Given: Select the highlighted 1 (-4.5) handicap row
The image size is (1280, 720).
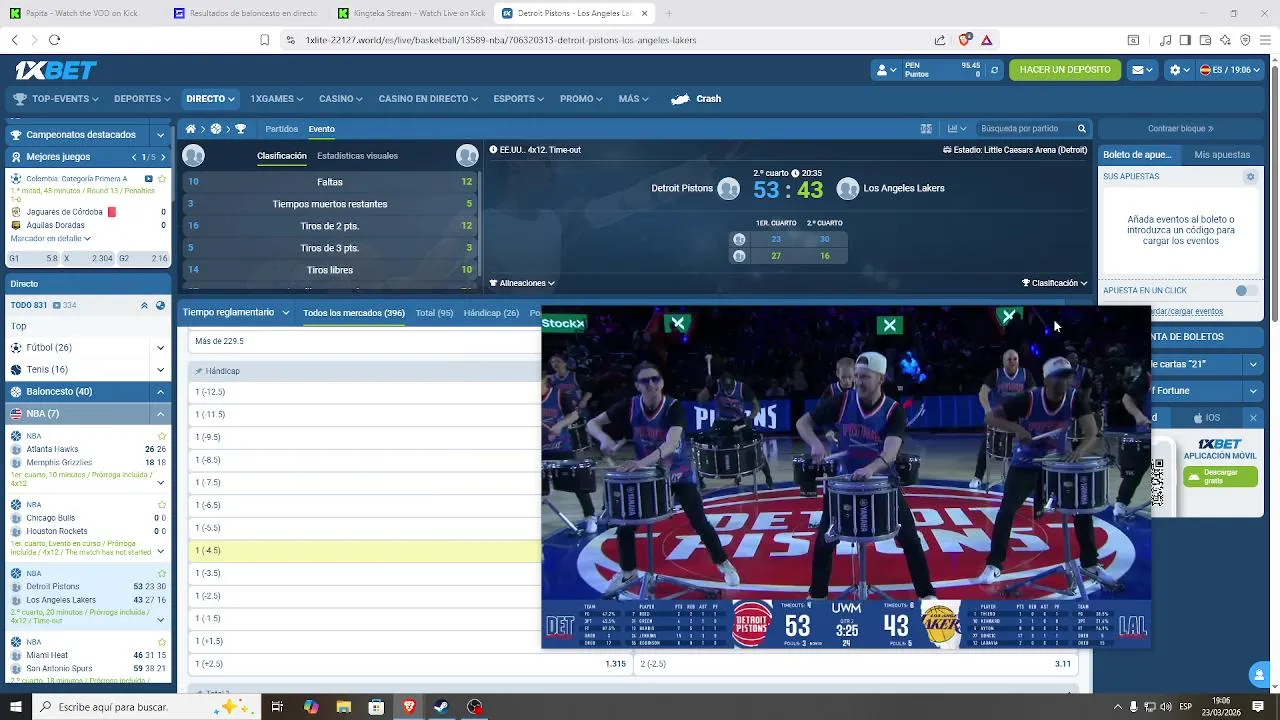Looking at the screenshot, I should coord(365,551).
